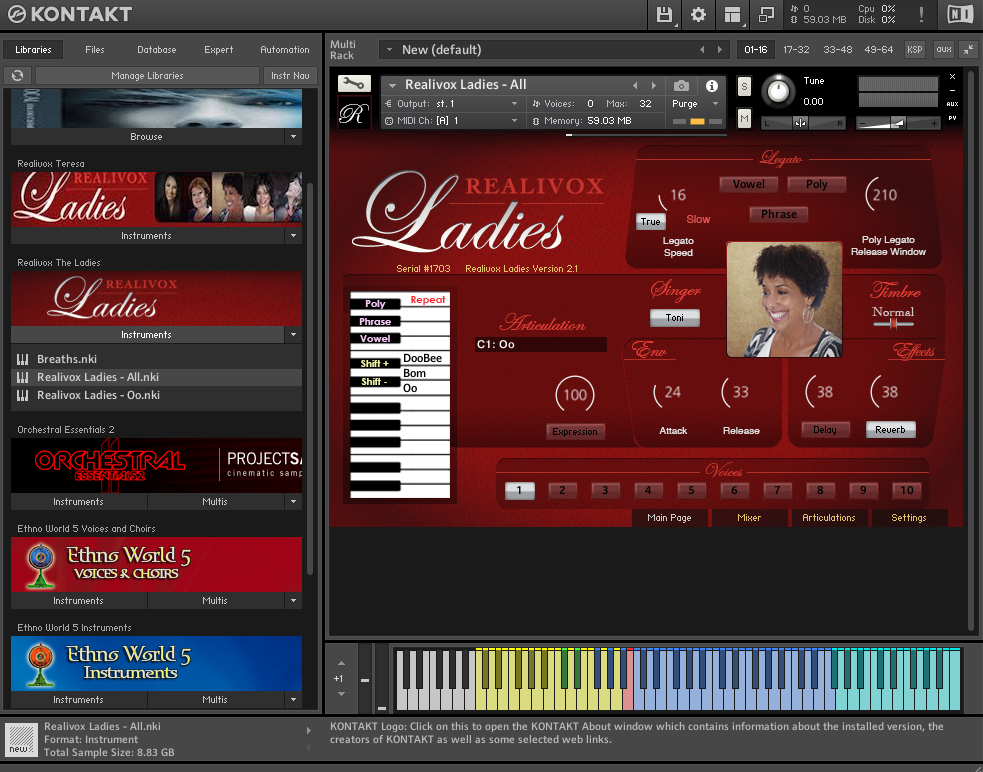Click the Realivox R instrument icon
This screenshot has width=983, height=772.
354,113
